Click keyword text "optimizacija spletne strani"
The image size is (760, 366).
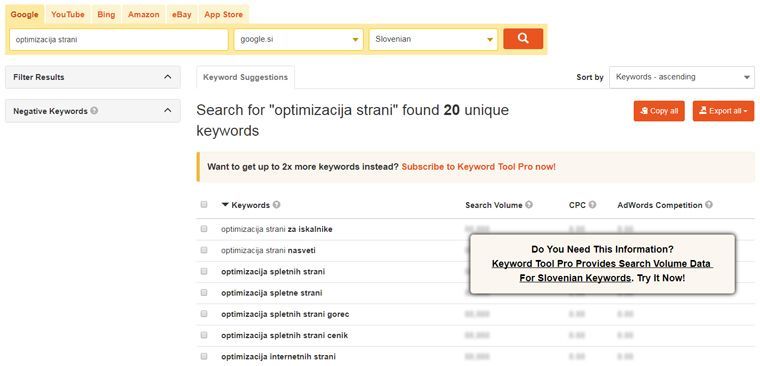(x=271, y=293)
